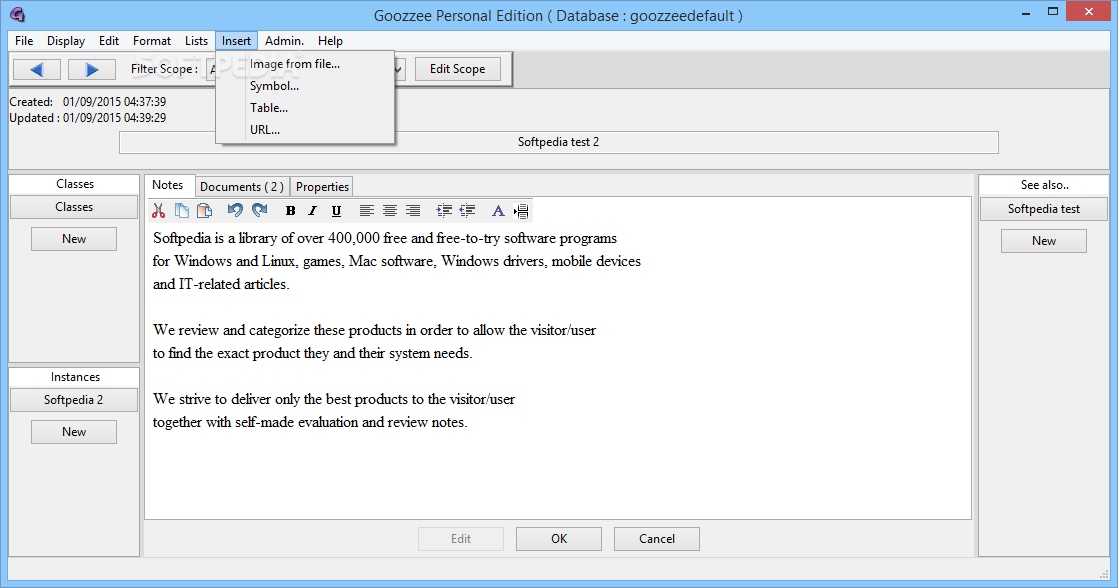Switch to the Properties tab

point(322,187)
